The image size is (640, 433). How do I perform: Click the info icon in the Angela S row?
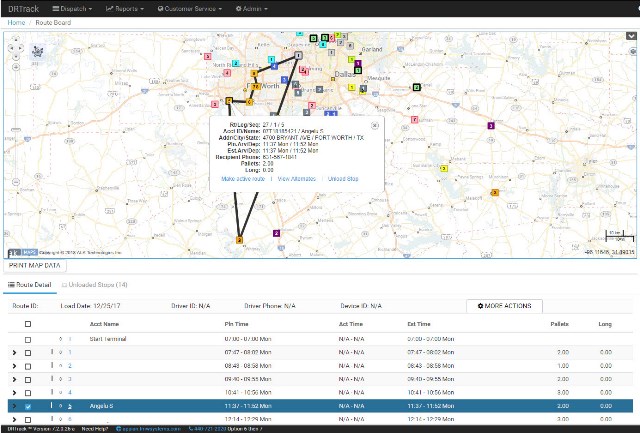coord(59,407)
